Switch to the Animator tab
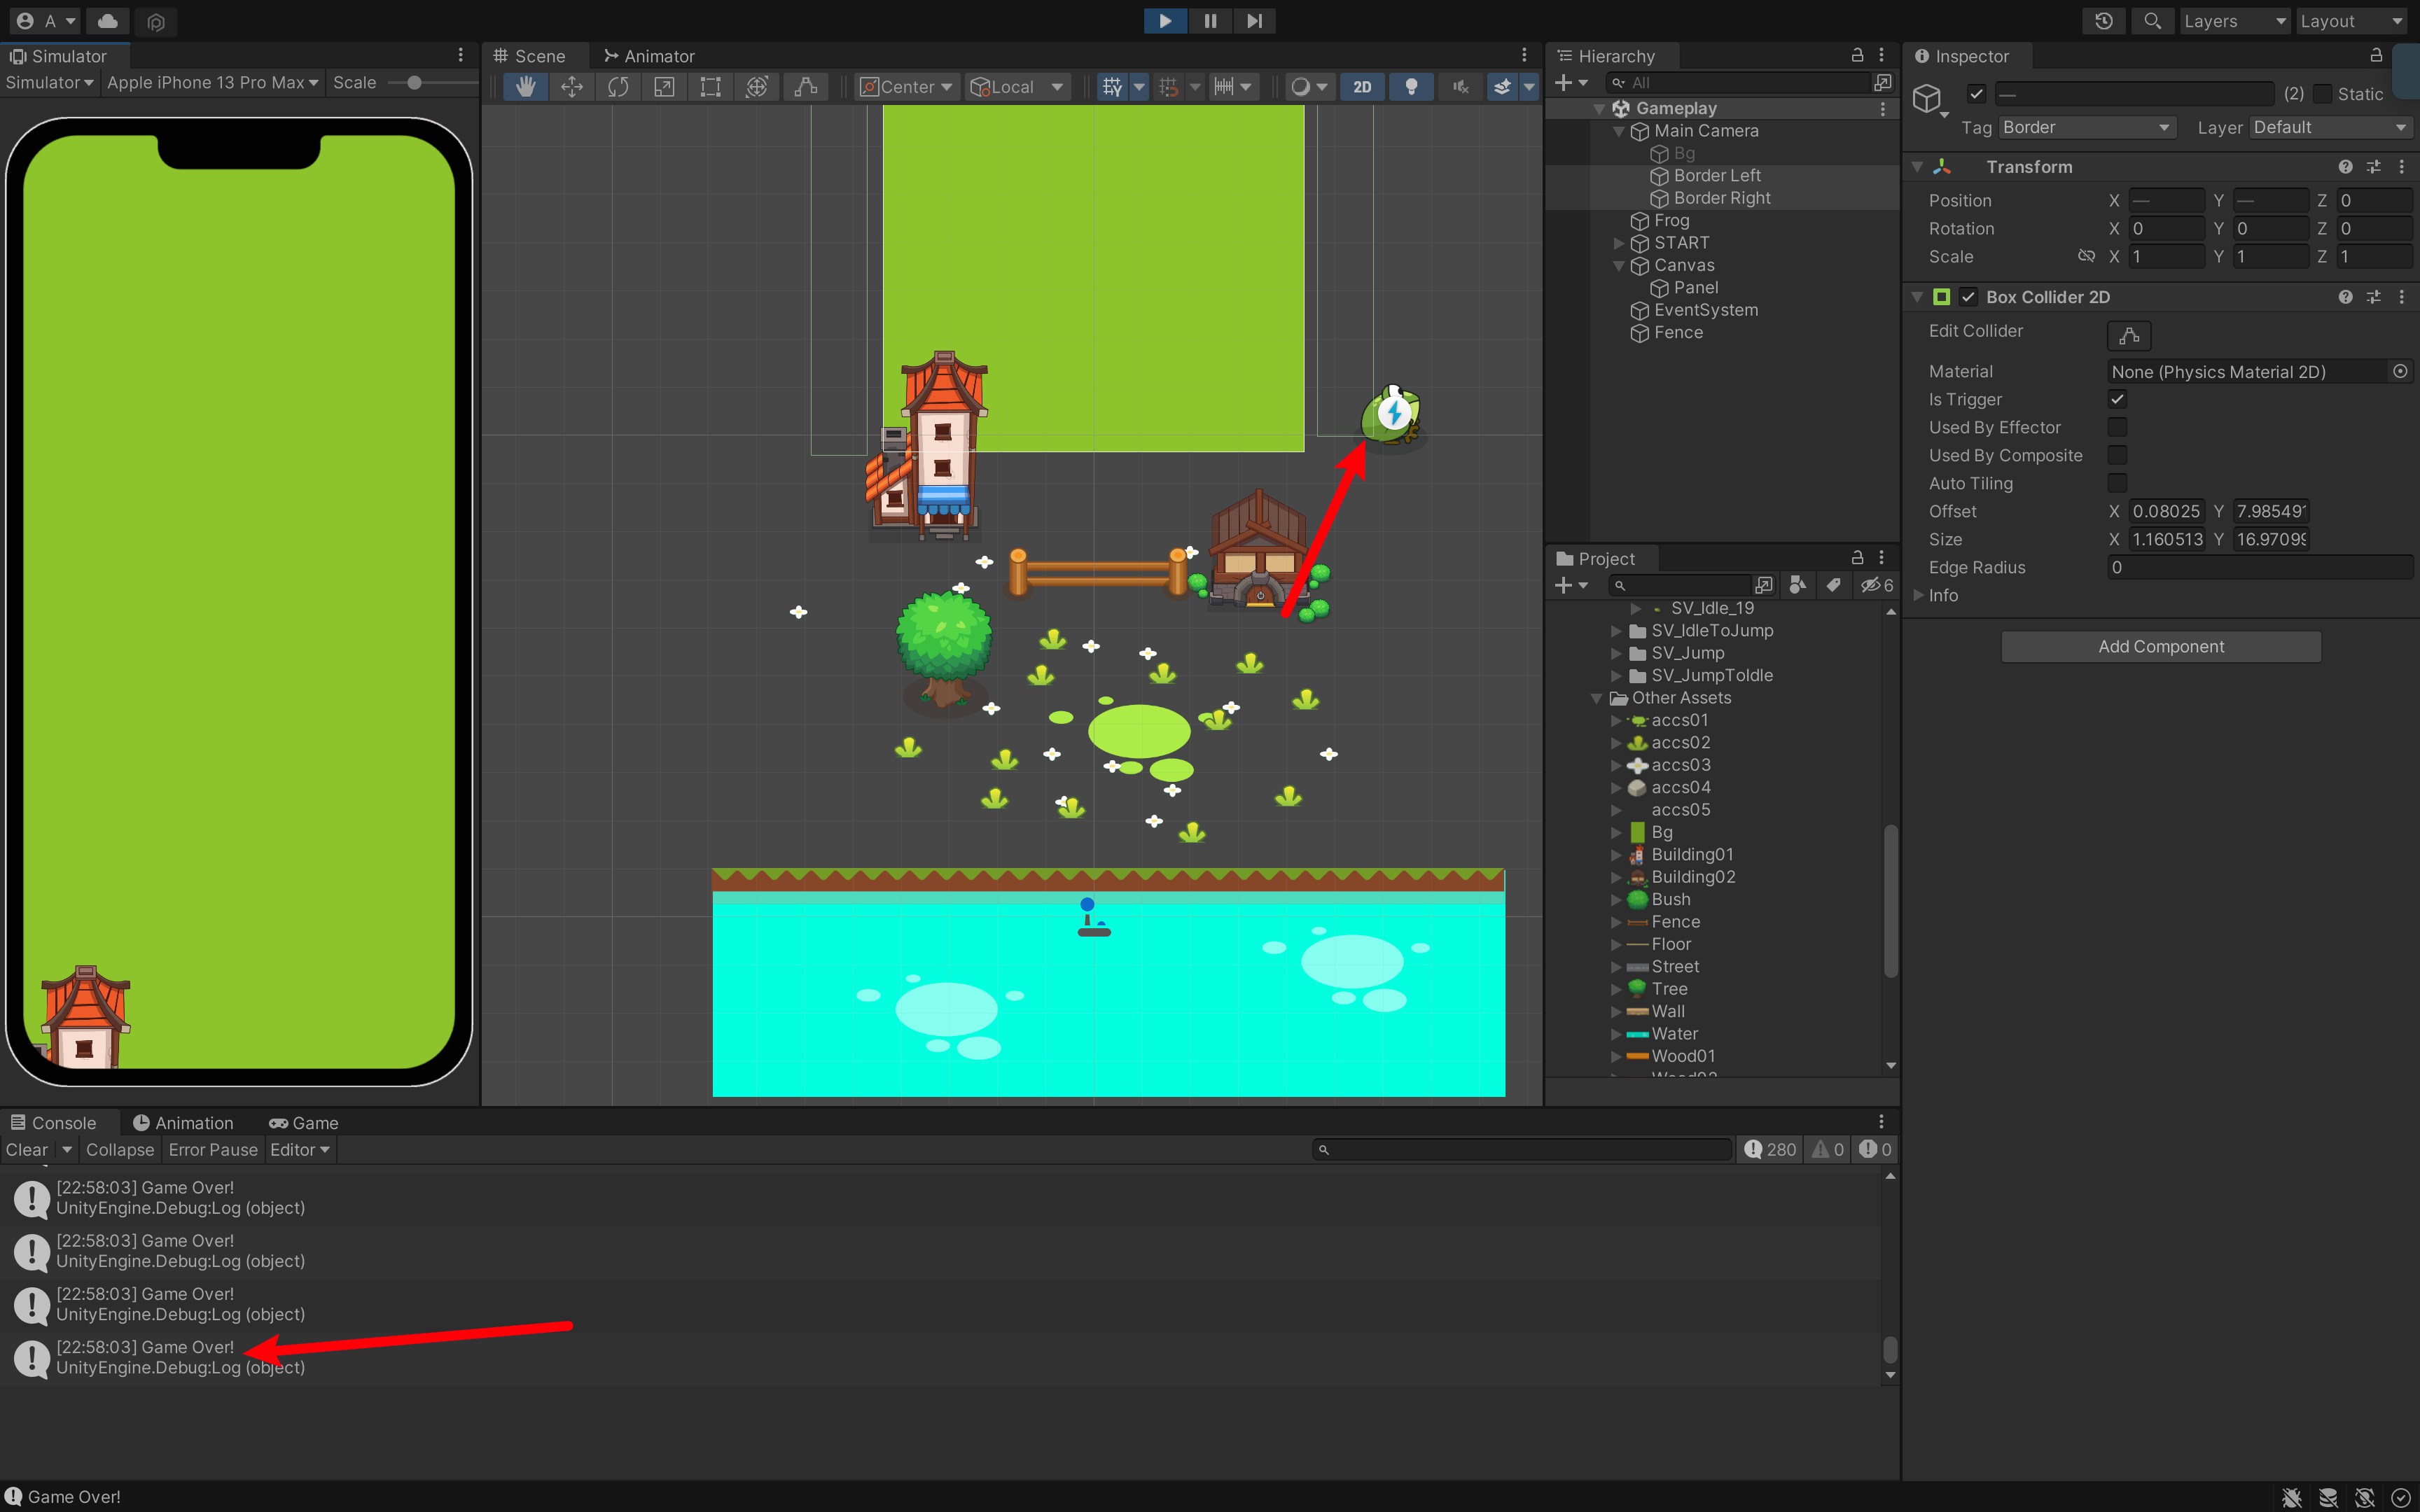 tap(649, 56)
